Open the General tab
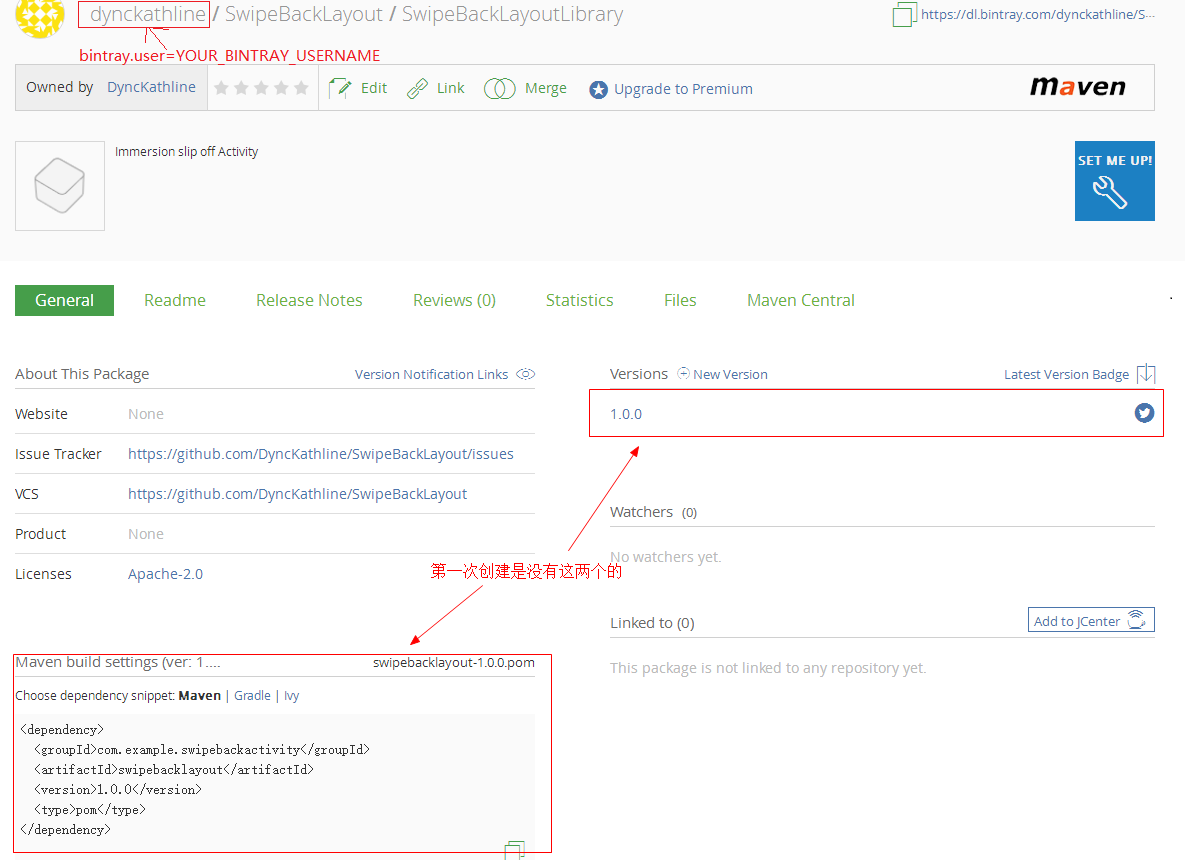1185x860 pixels. (64, 300)
